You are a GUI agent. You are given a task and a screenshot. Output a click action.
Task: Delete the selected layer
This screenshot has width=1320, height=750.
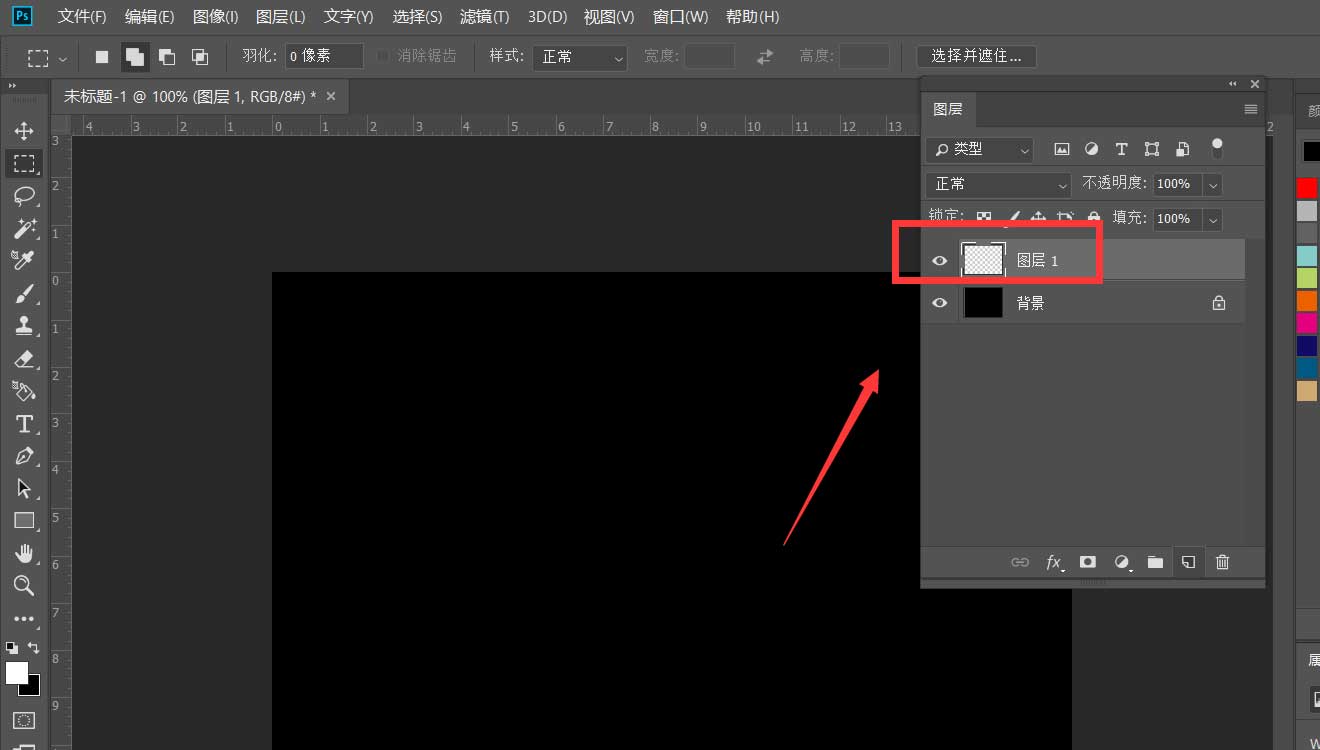tap(1222, 562)
